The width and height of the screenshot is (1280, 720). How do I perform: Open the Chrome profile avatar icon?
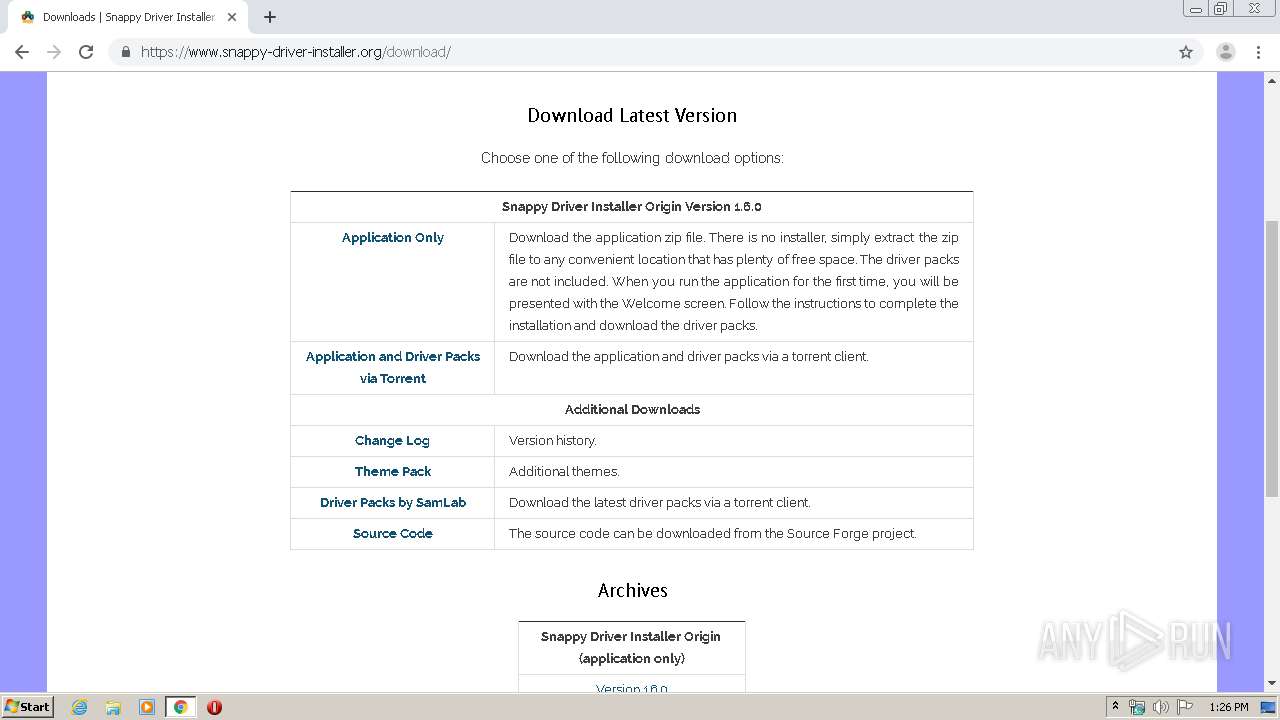[1225, 52]
